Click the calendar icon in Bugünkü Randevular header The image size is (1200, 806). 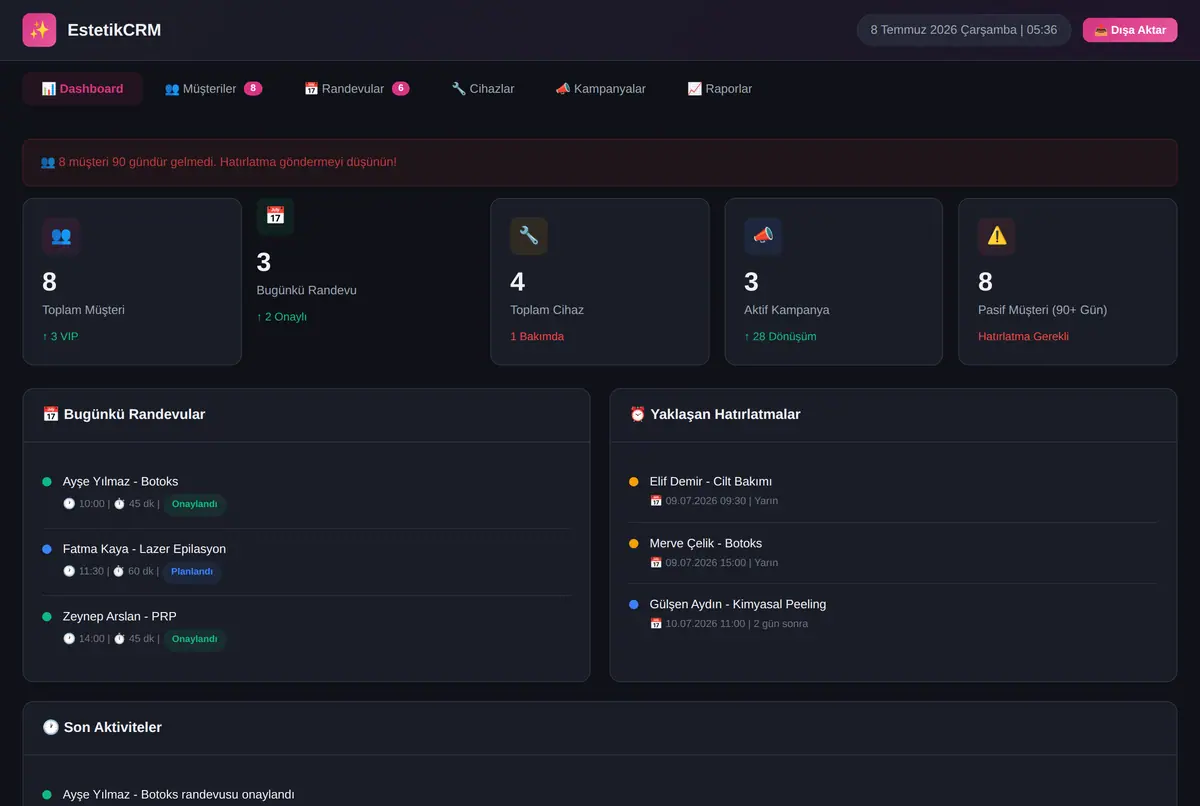click(51, 414)
